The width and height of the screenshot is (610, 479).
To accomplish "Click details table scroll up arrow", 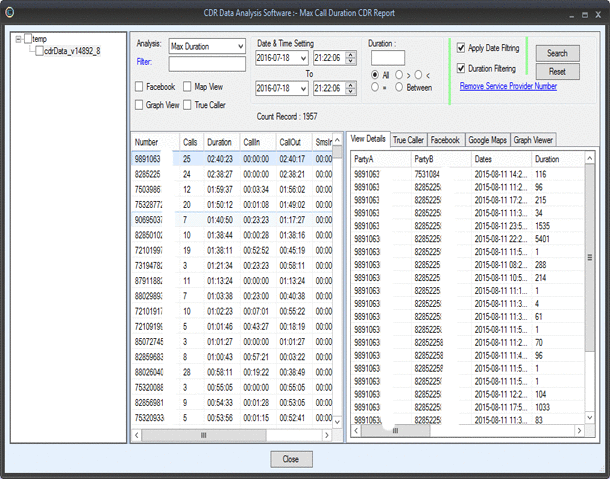I will coord(589,158).
